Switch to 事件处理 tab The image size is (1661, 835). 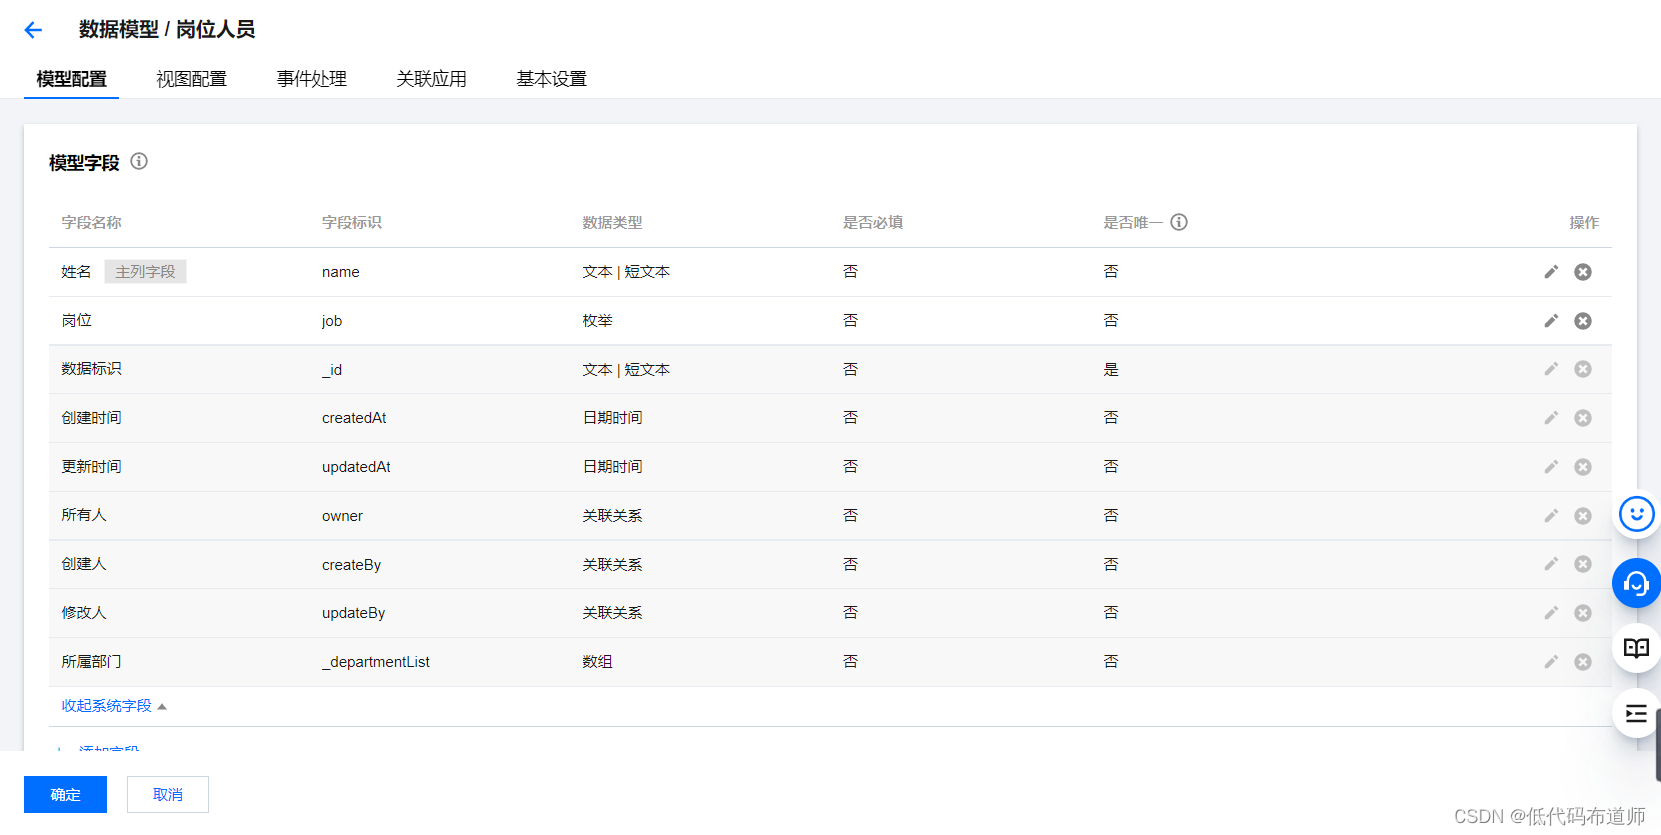(312, 79)
